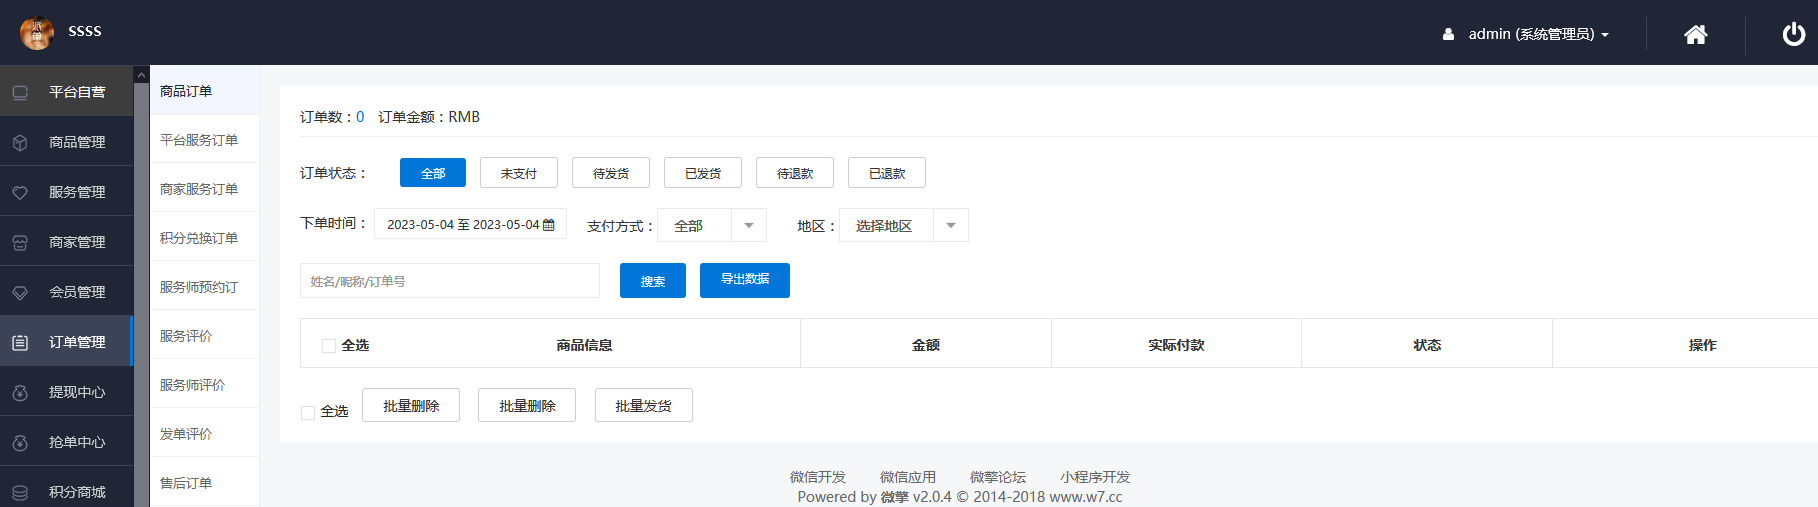
Task: Click the 积分商城 coins icon
Action: (20, 492)
